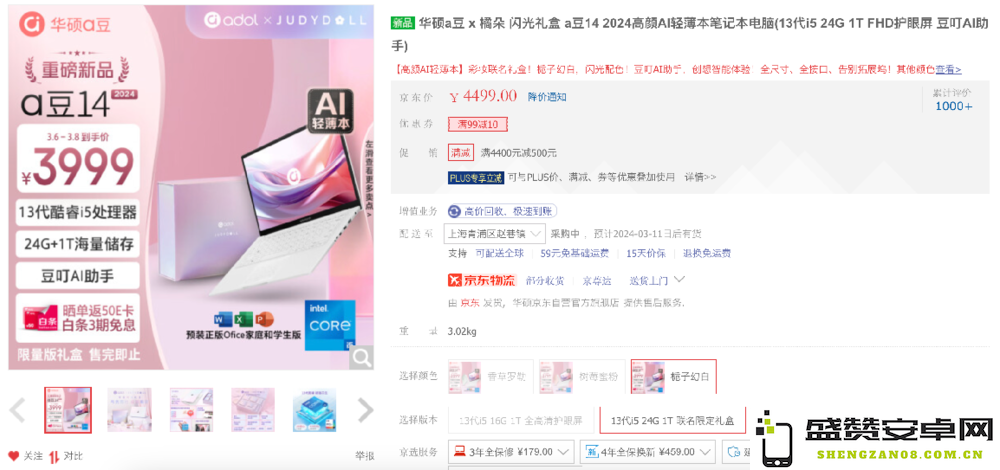Select the 树莓蜜粉 color option
1000x470 pixels.
coord(582,377)
